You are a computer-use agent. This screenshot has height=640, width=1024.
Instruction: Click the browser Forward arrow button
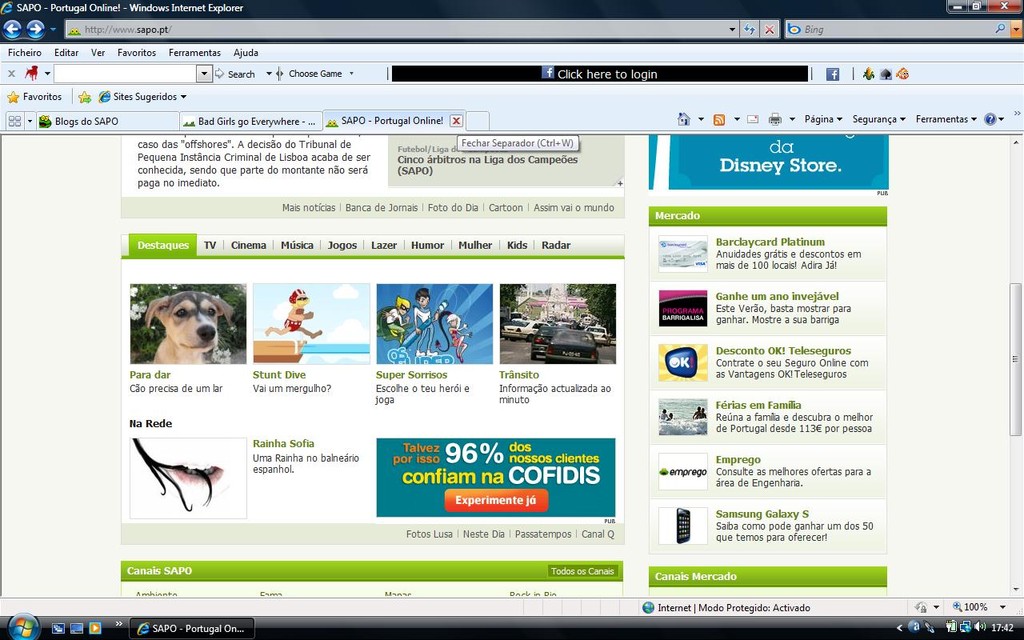[35, 29]
